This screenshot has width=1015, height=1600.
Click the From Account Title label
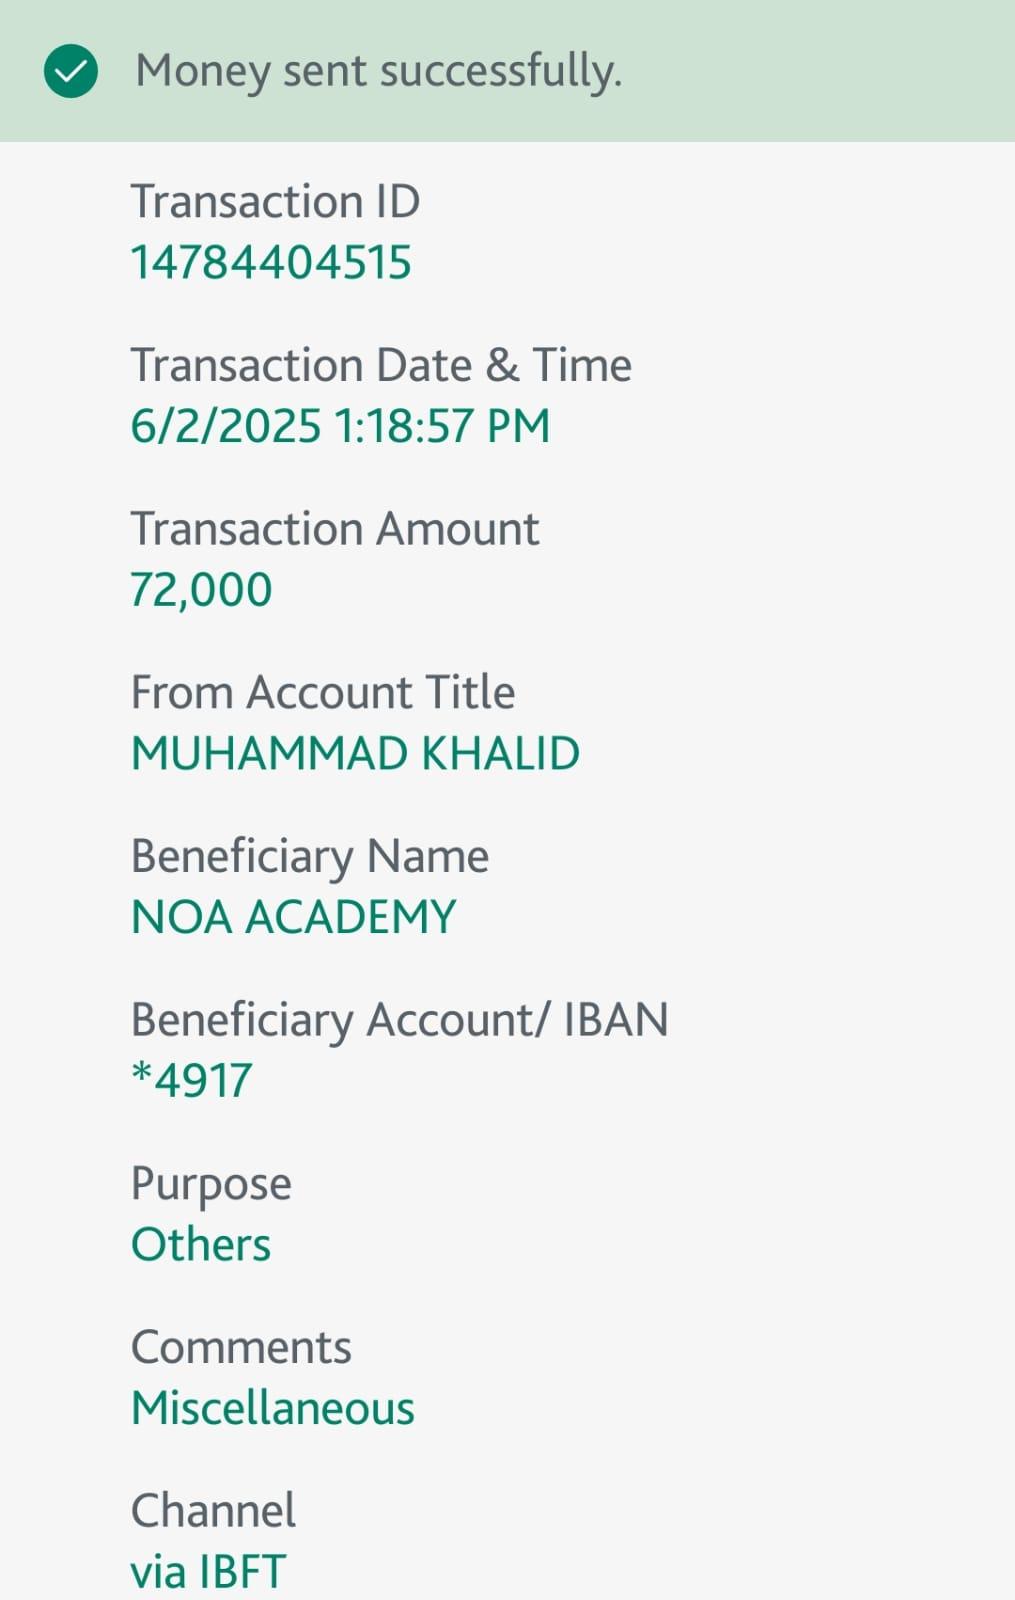pyautogui.click(x=323, y=692)
